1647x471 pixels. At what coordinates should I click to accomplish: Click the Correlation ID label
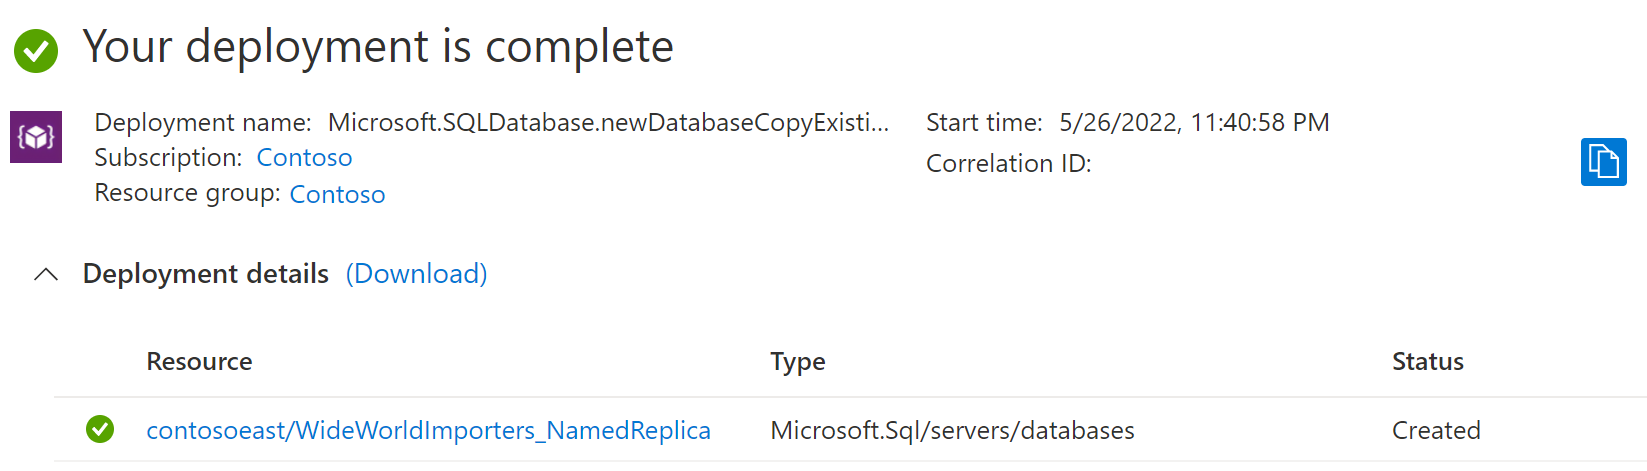click(x=1008, y=164)
